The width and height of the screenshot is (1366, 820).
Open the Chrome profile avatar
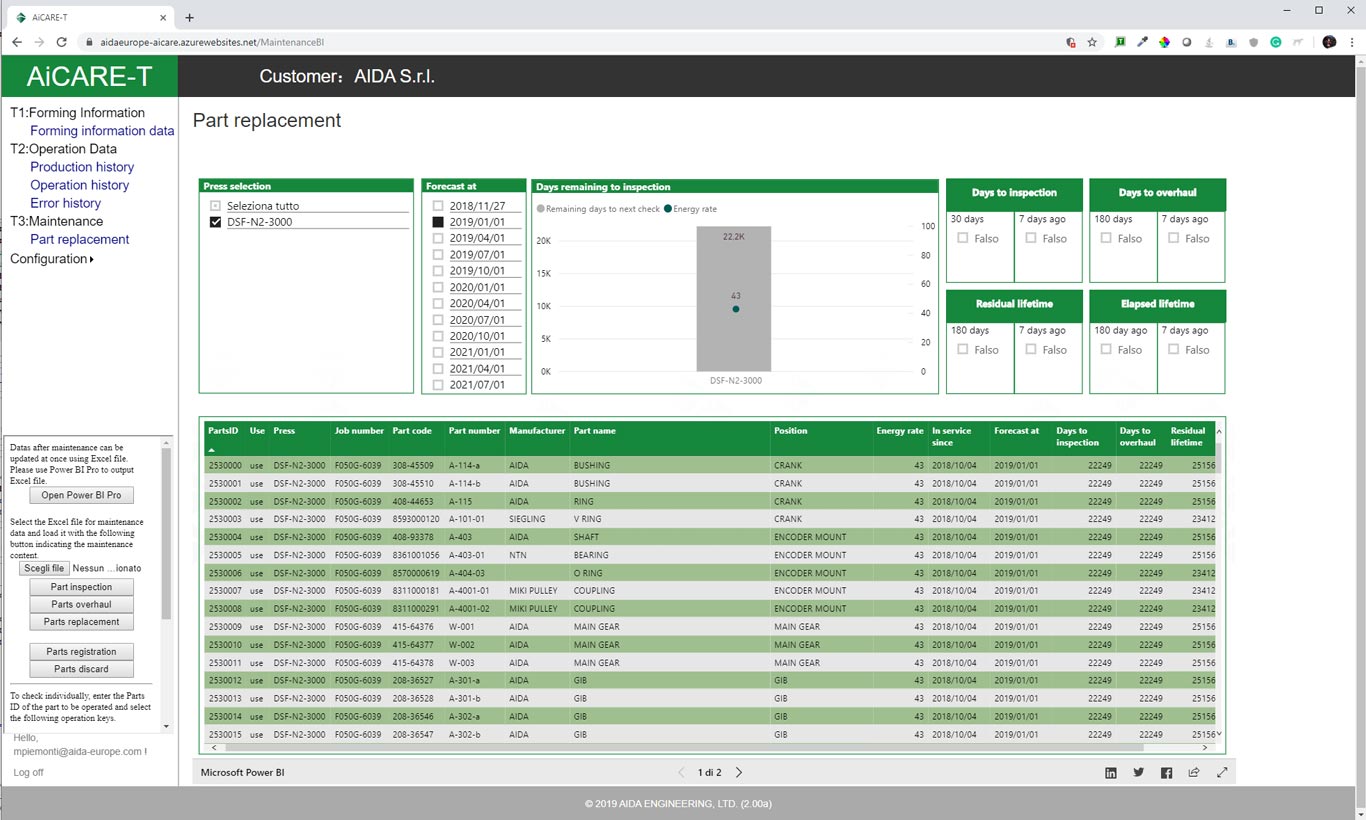point(1329,42)
